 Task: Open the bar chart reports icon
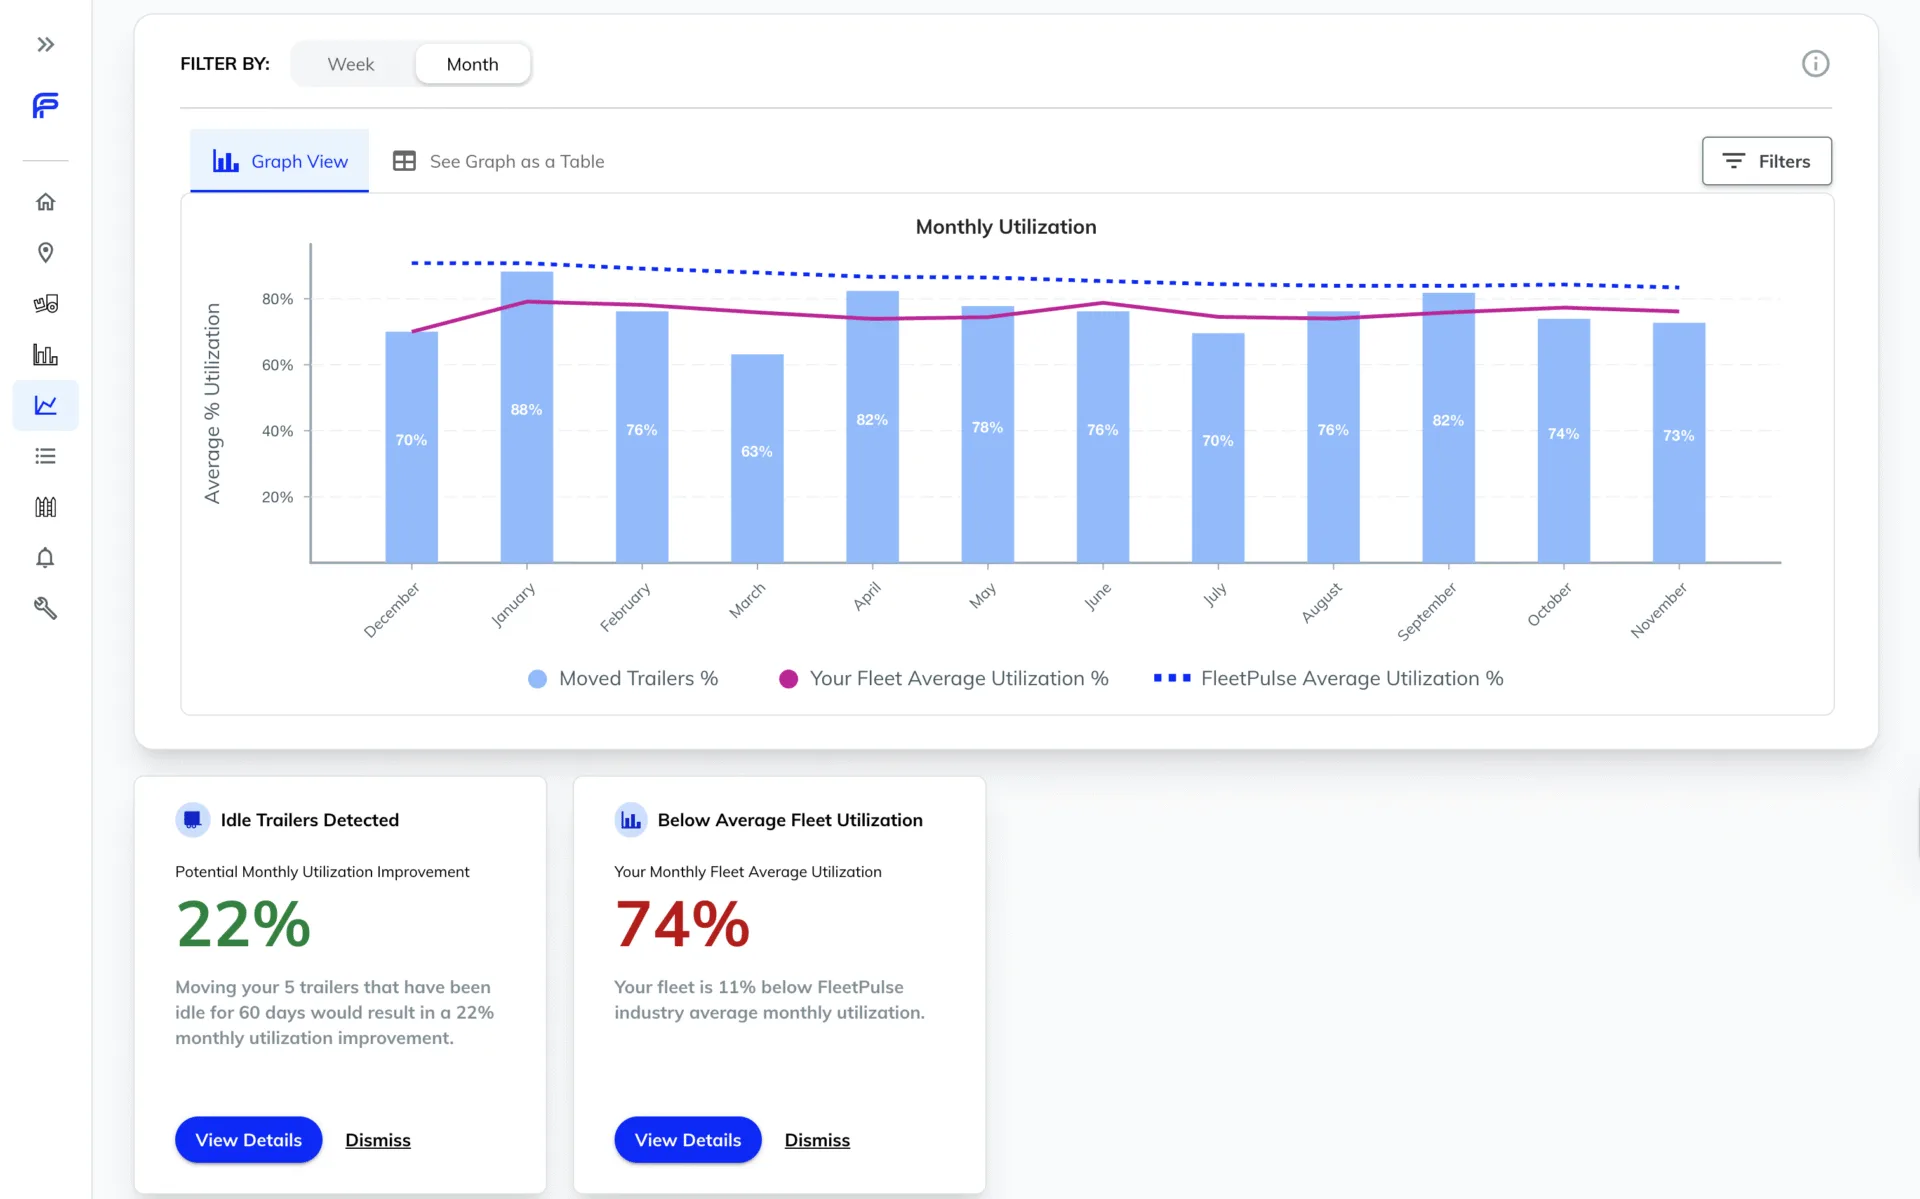pos(45,355)
